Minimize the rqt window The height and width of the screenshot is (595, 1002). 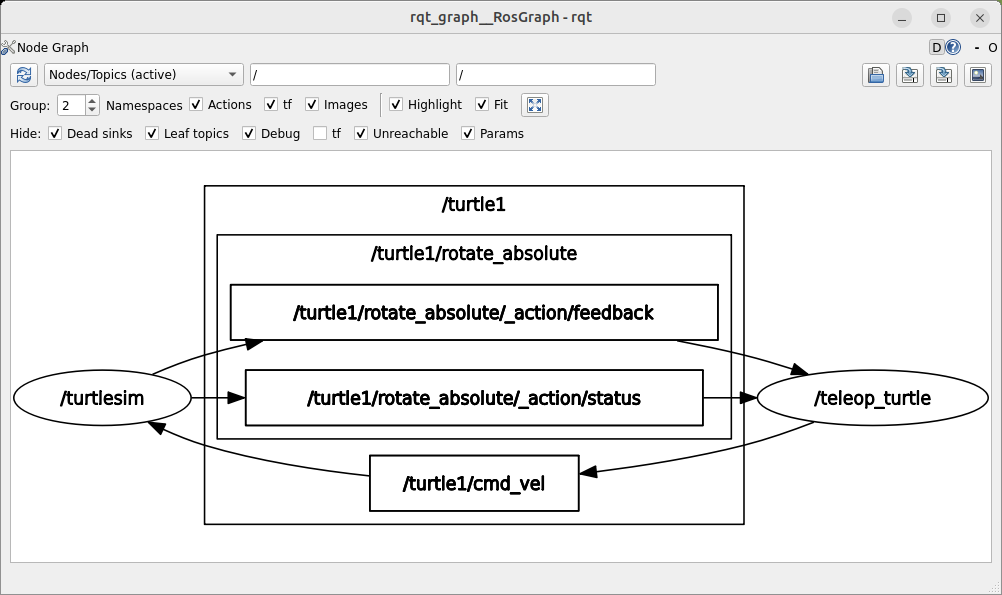(902, 18)
